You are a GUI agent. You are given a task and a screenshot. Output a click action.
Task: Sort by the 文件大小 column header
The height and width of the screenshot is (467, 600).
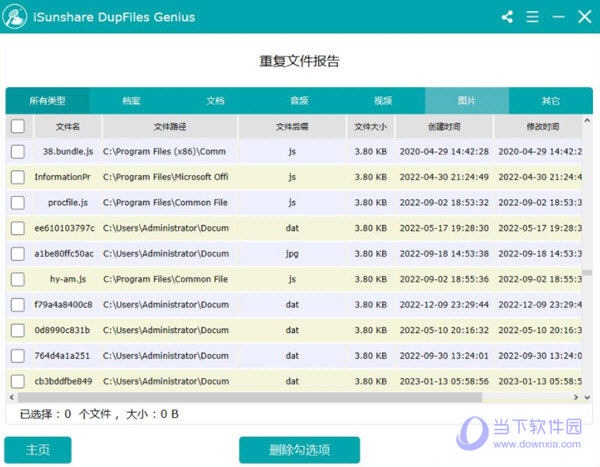[x=370, y=126]
